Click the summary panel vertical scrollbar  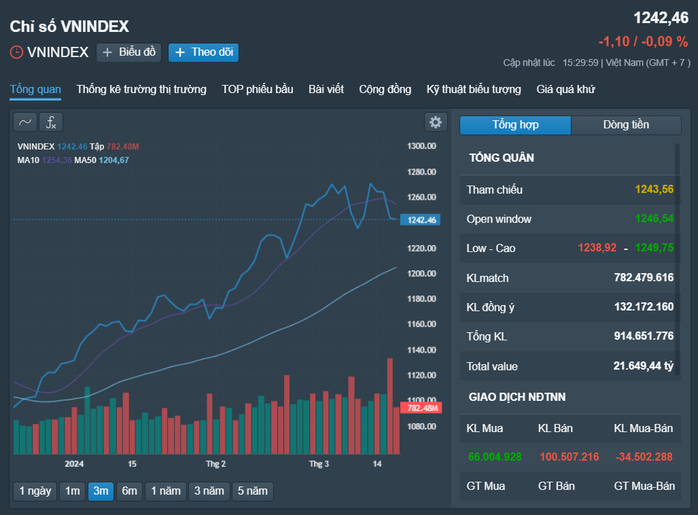click(x=677, y=259)
